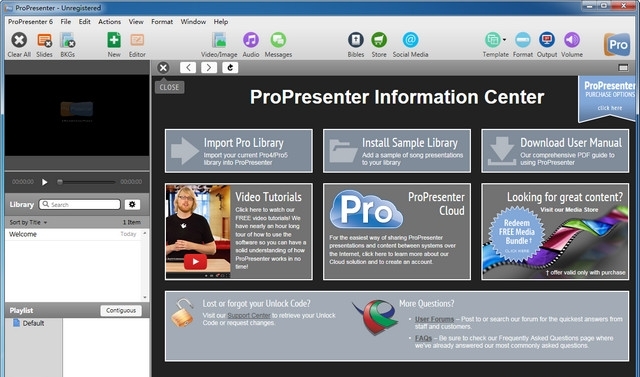
Task: Click the media playback progress slider
Action: pyautogui.click(x=87, y=182)
